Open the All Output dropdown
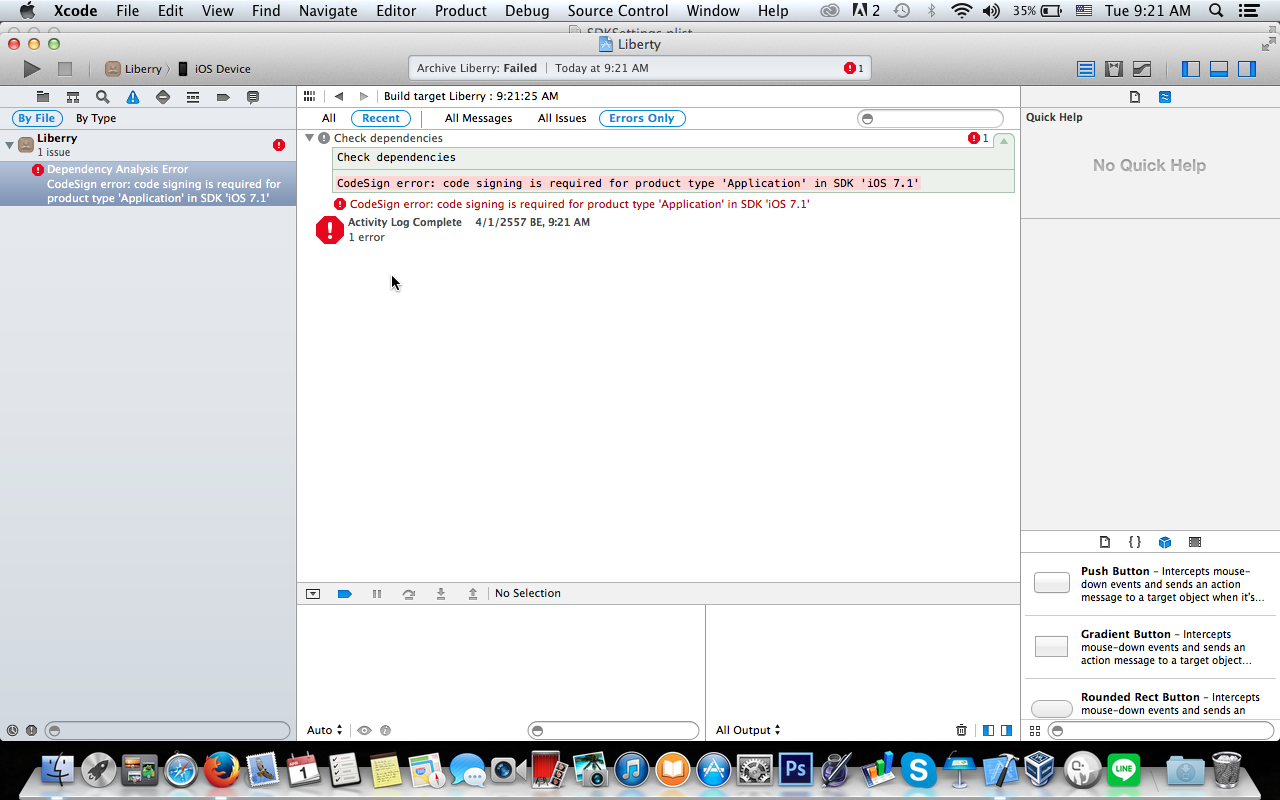1280x800 pixels. 748,730
